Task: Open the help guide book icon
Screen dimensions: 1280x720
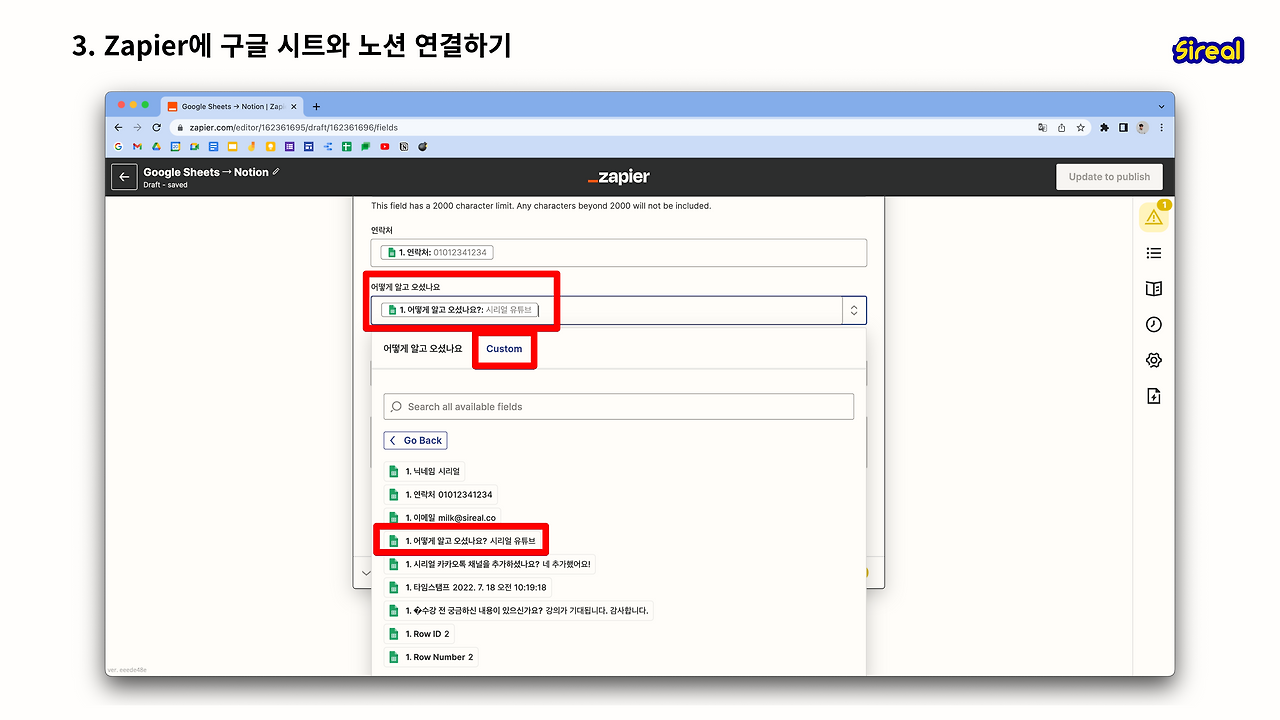Action: point(1154,289)
